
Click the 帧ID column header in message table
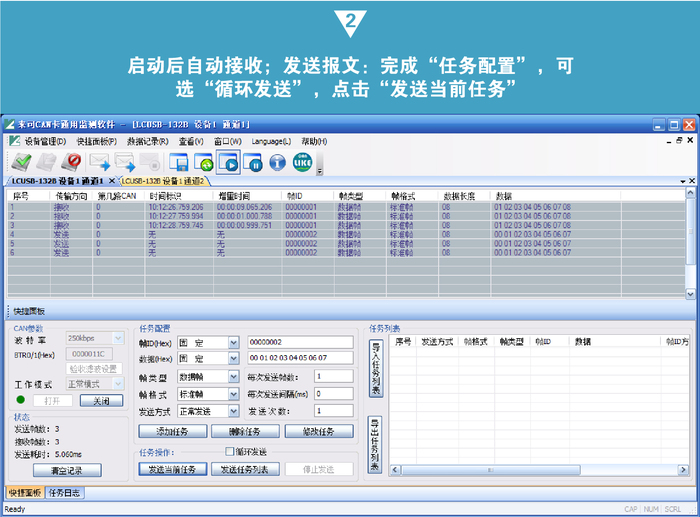308,196
